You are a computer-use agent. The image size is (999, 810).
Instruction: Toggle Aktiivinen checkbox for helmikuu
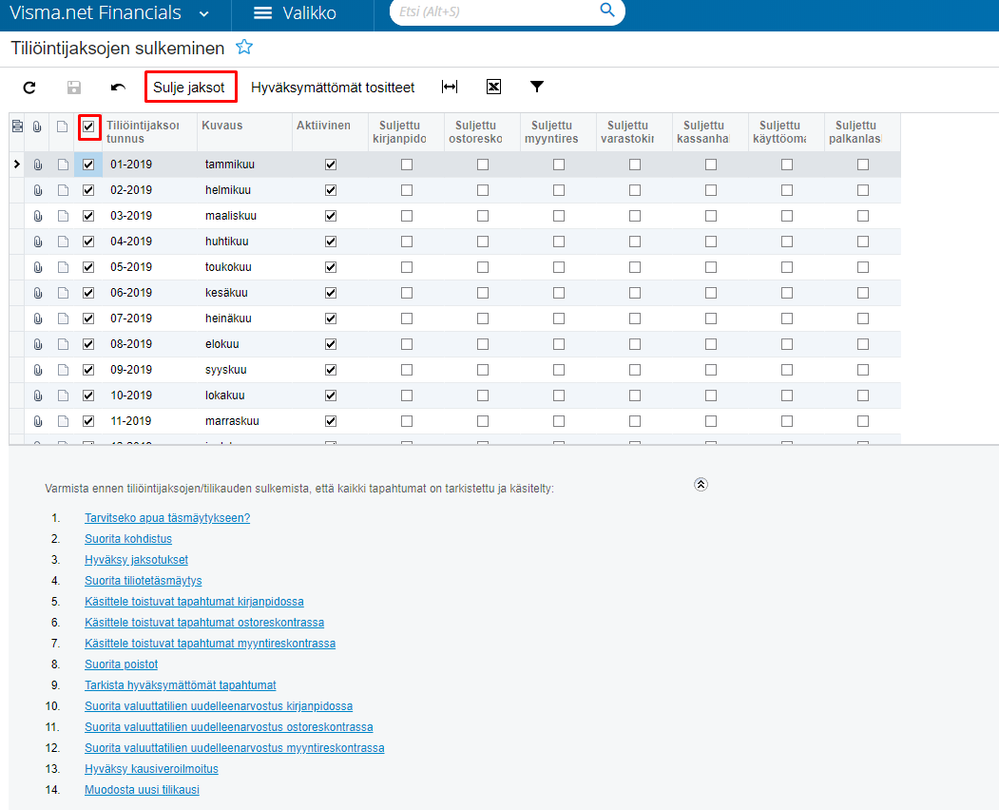(331, 190)
